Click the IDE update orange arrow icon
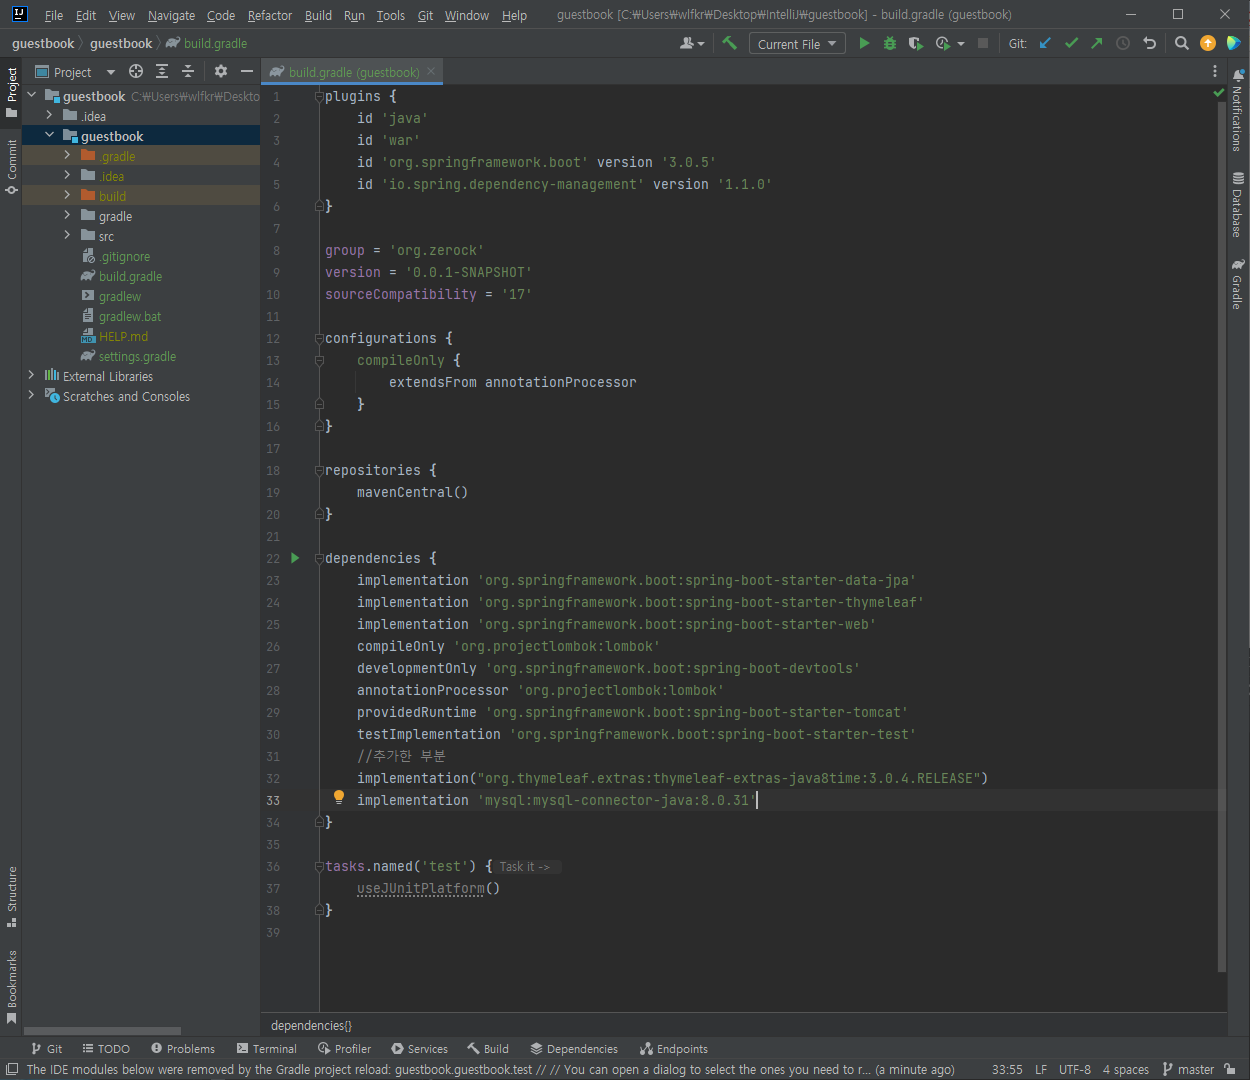Image resolution: width=1250 pixels, height=1080 pixels. (x=1208, y=43)
